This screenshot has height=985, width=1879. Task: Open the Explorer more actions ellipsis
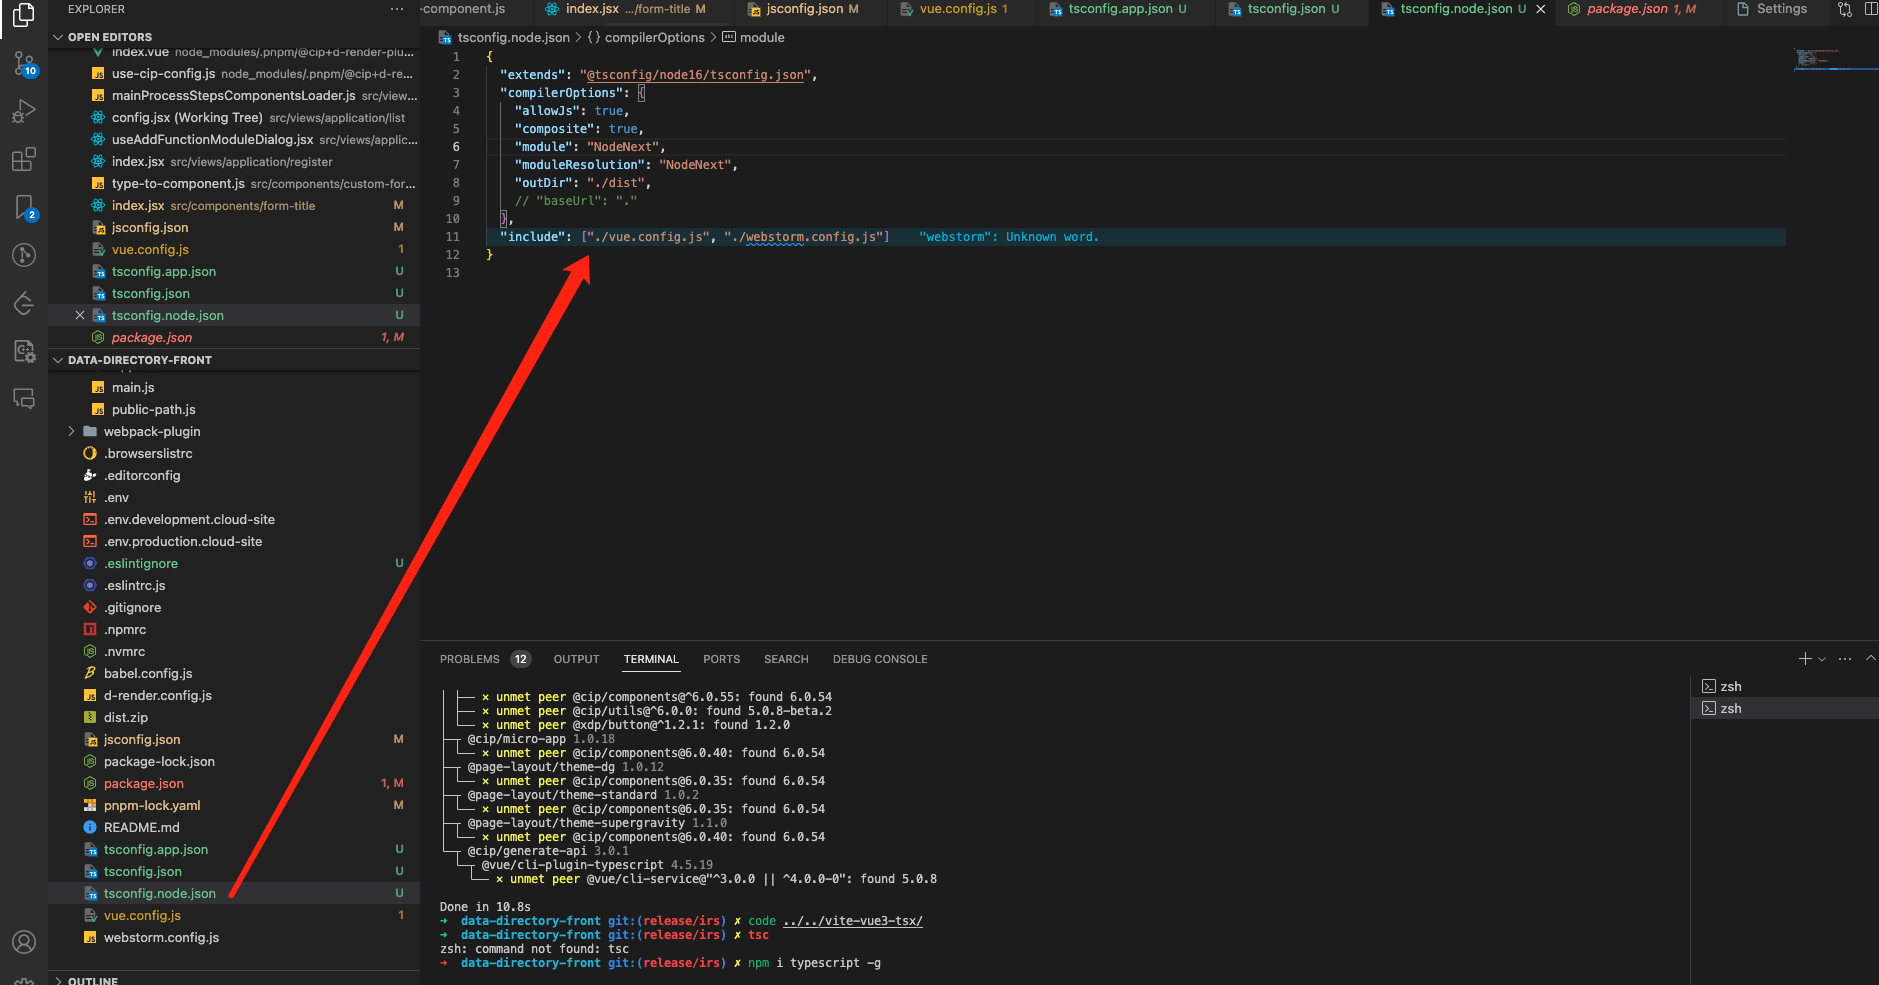tap(397, 9)
